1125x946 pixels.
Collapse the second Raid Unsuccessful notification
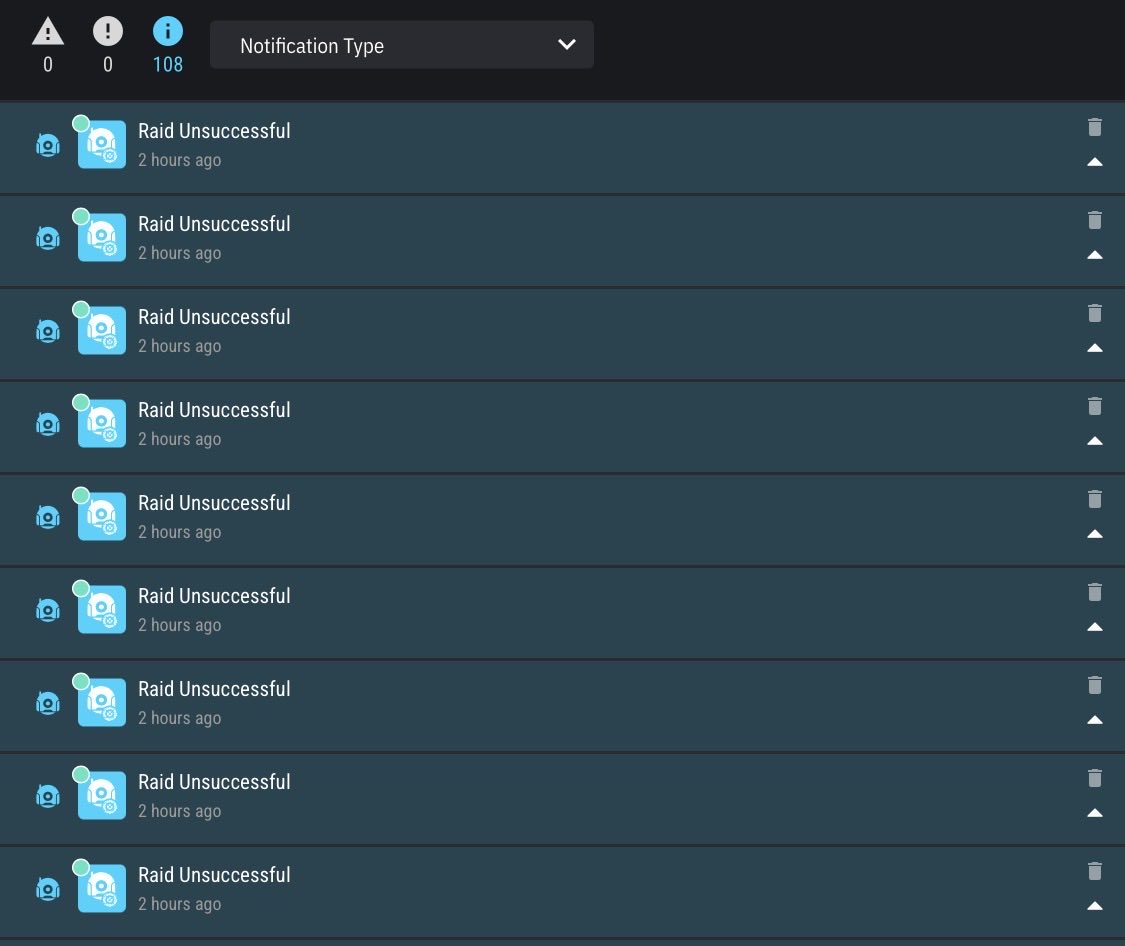coord(1094,255)
